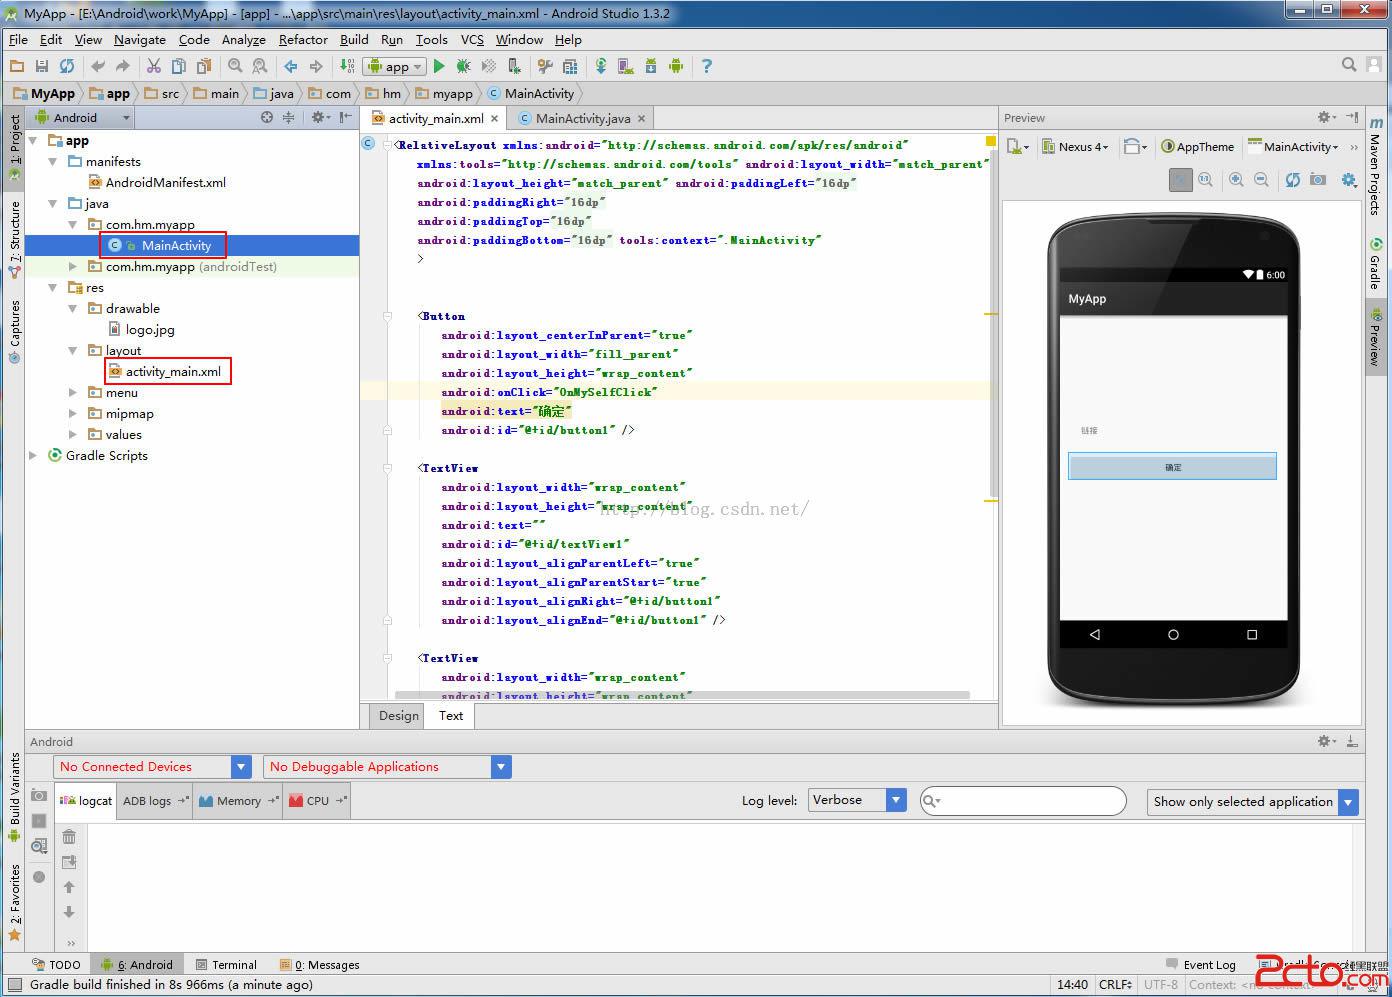Click the Sync Project with Gradle icon
Viewport: 1392px width, 997px height.
coord(601,66)
